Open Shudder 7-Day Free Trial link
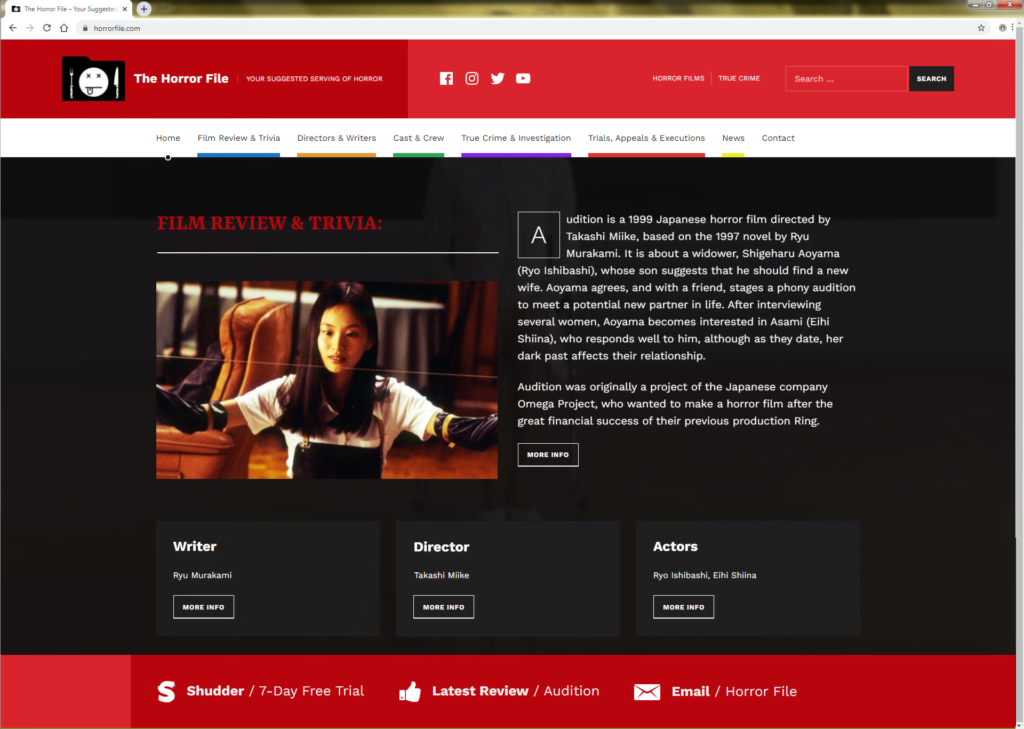Image resolution: width=1024 pixels, height=729 pixels. point(275,691)
